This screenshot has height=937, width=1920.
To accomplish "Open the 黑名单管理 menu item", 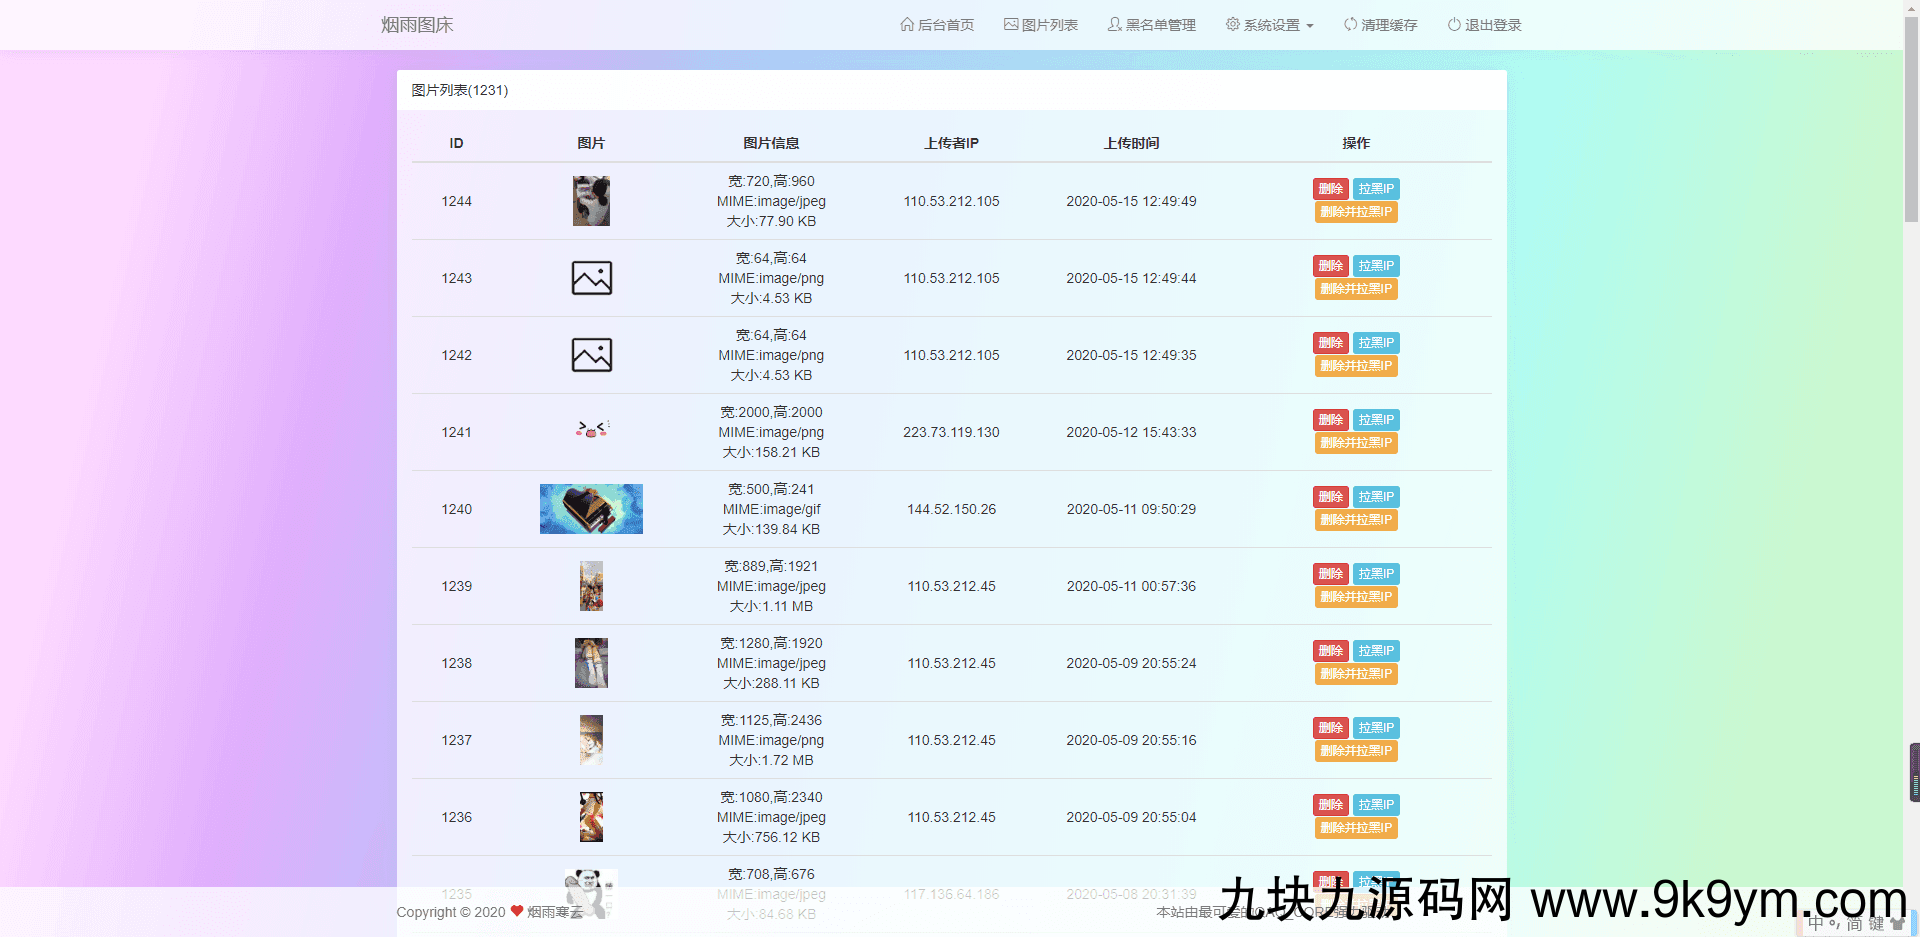I will 1160,25.
